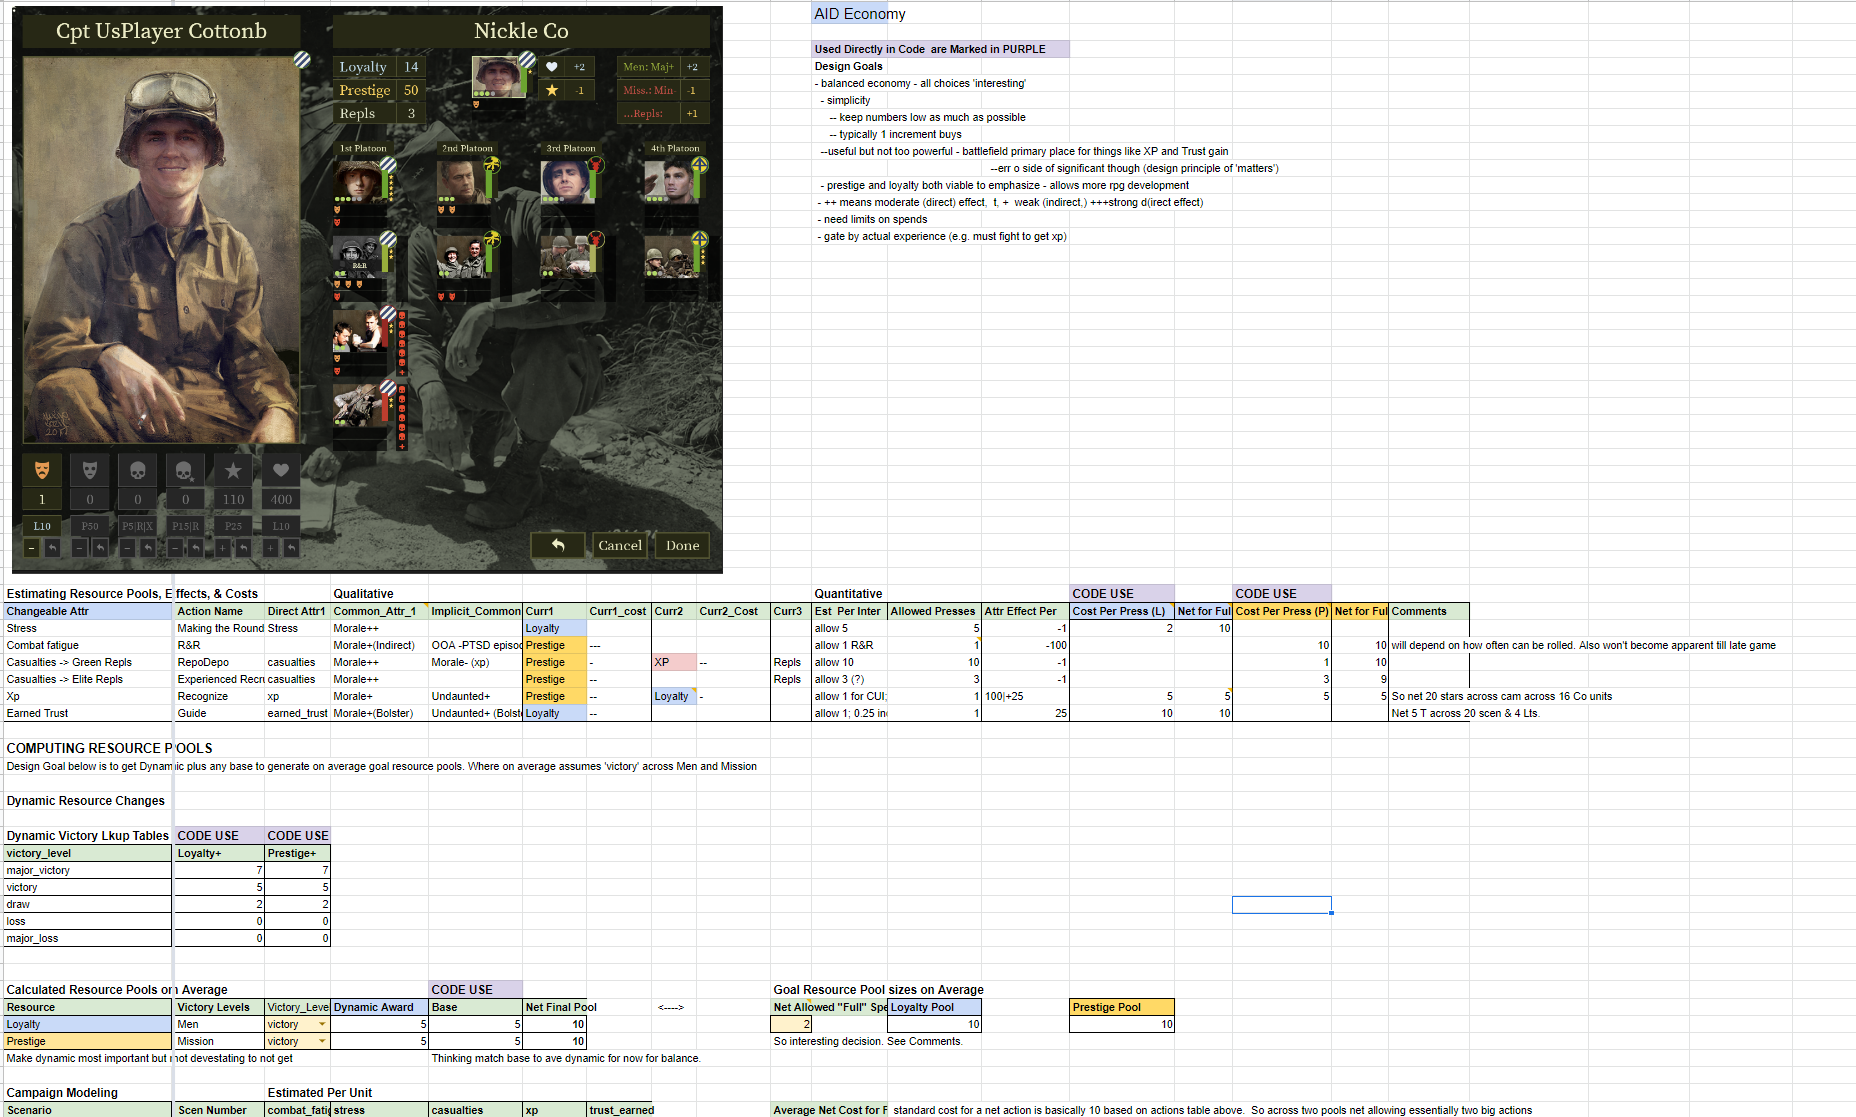
Task: Select the RepoDepo action cell
Action: tap(220, 662)
